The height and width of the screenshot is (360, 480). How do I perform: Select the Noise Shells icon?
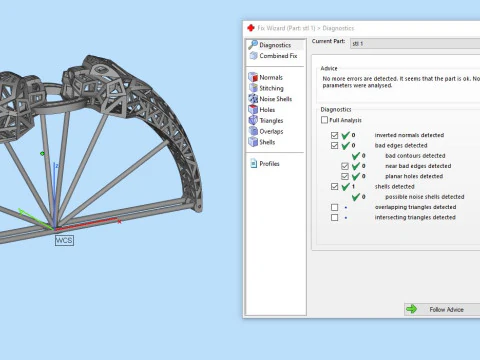pyautogui.click(x=253, y=99)
